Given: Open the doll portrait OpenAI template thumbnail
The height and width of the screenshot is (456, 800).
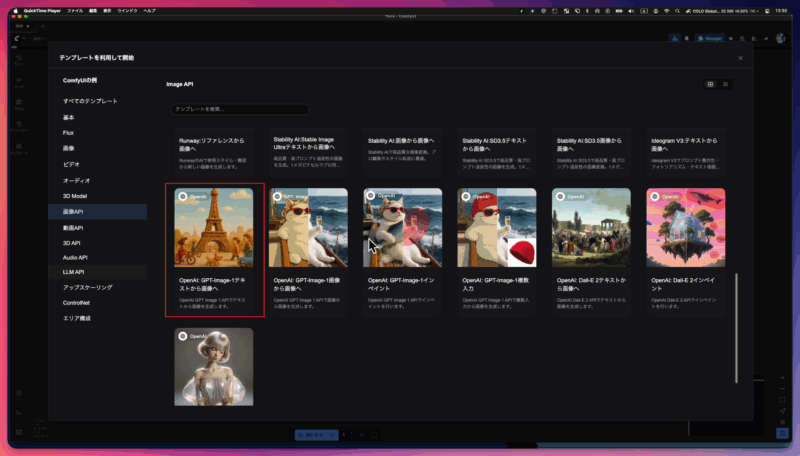Looking at the screenshot, I should (x=214, y=366).
